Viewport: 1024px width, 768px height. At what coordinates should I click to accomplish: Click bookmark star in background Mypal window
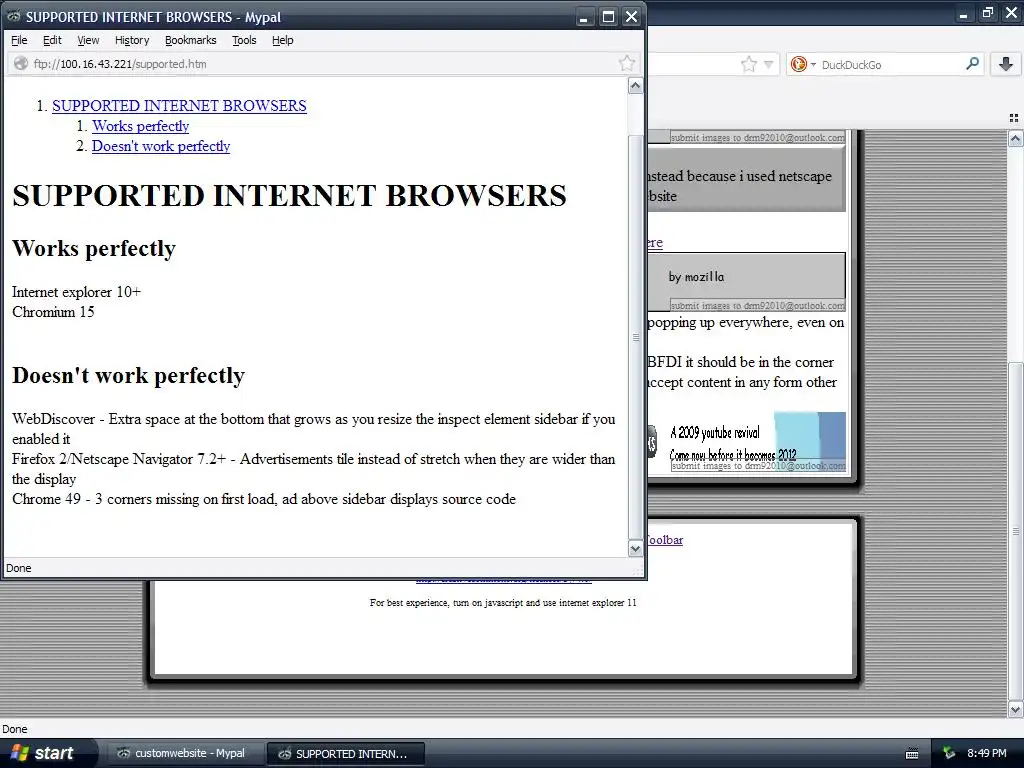click(748, 64)
